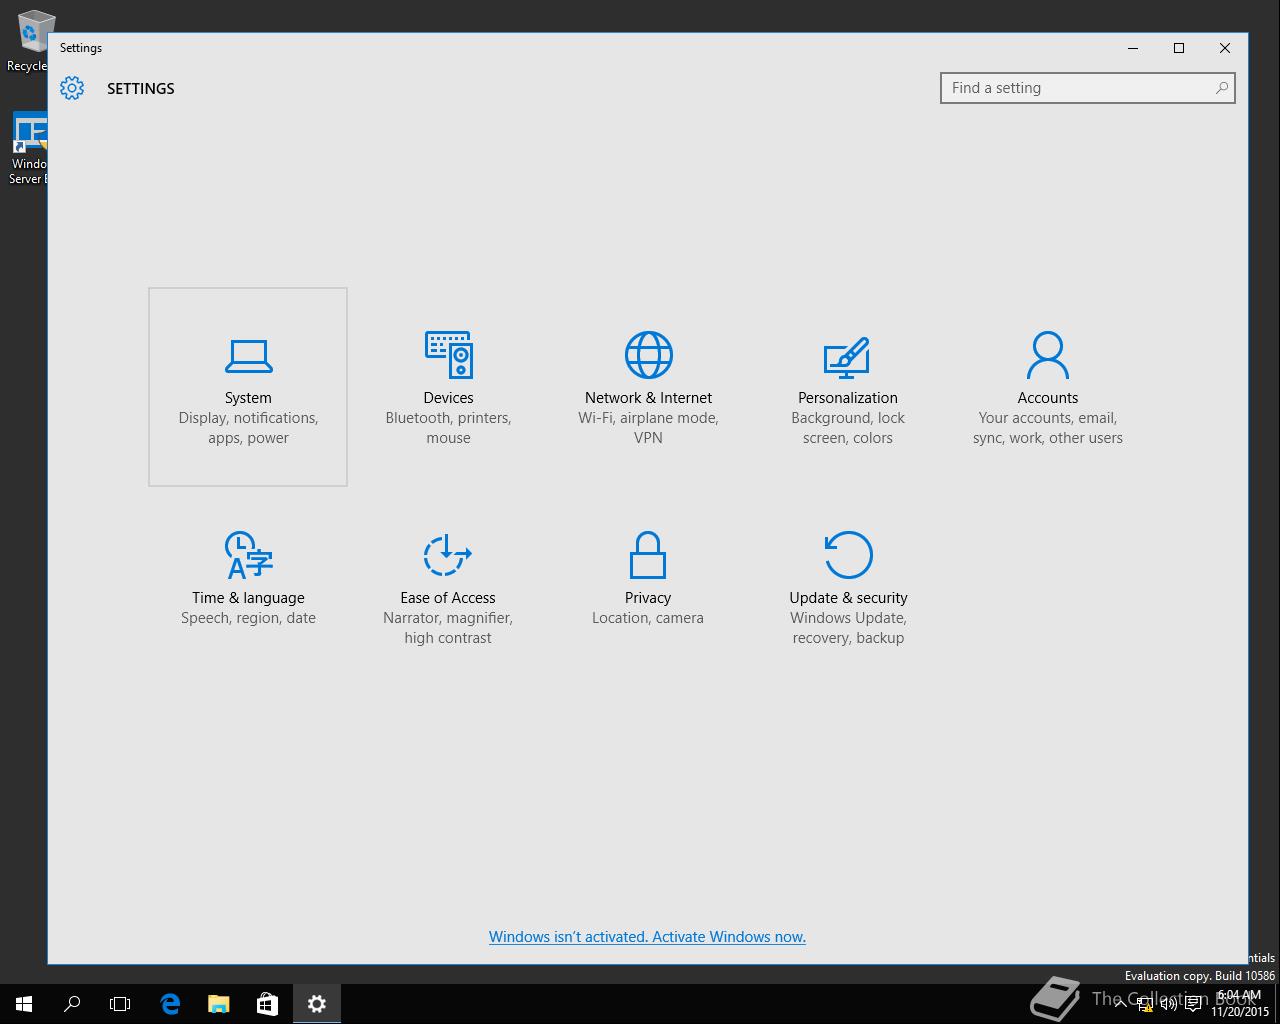This screenshot has height=1024, width=1280.
Task: Open taskbar Search
Action: (x=72, y=1004)
